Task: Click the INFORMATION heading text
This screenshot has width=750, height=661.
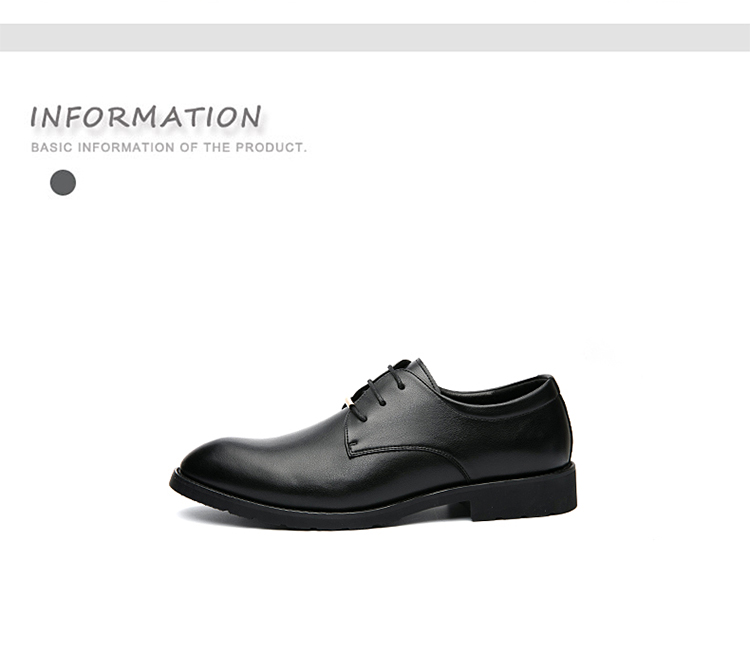Action: pyautogui.click(x=145, y=117)
